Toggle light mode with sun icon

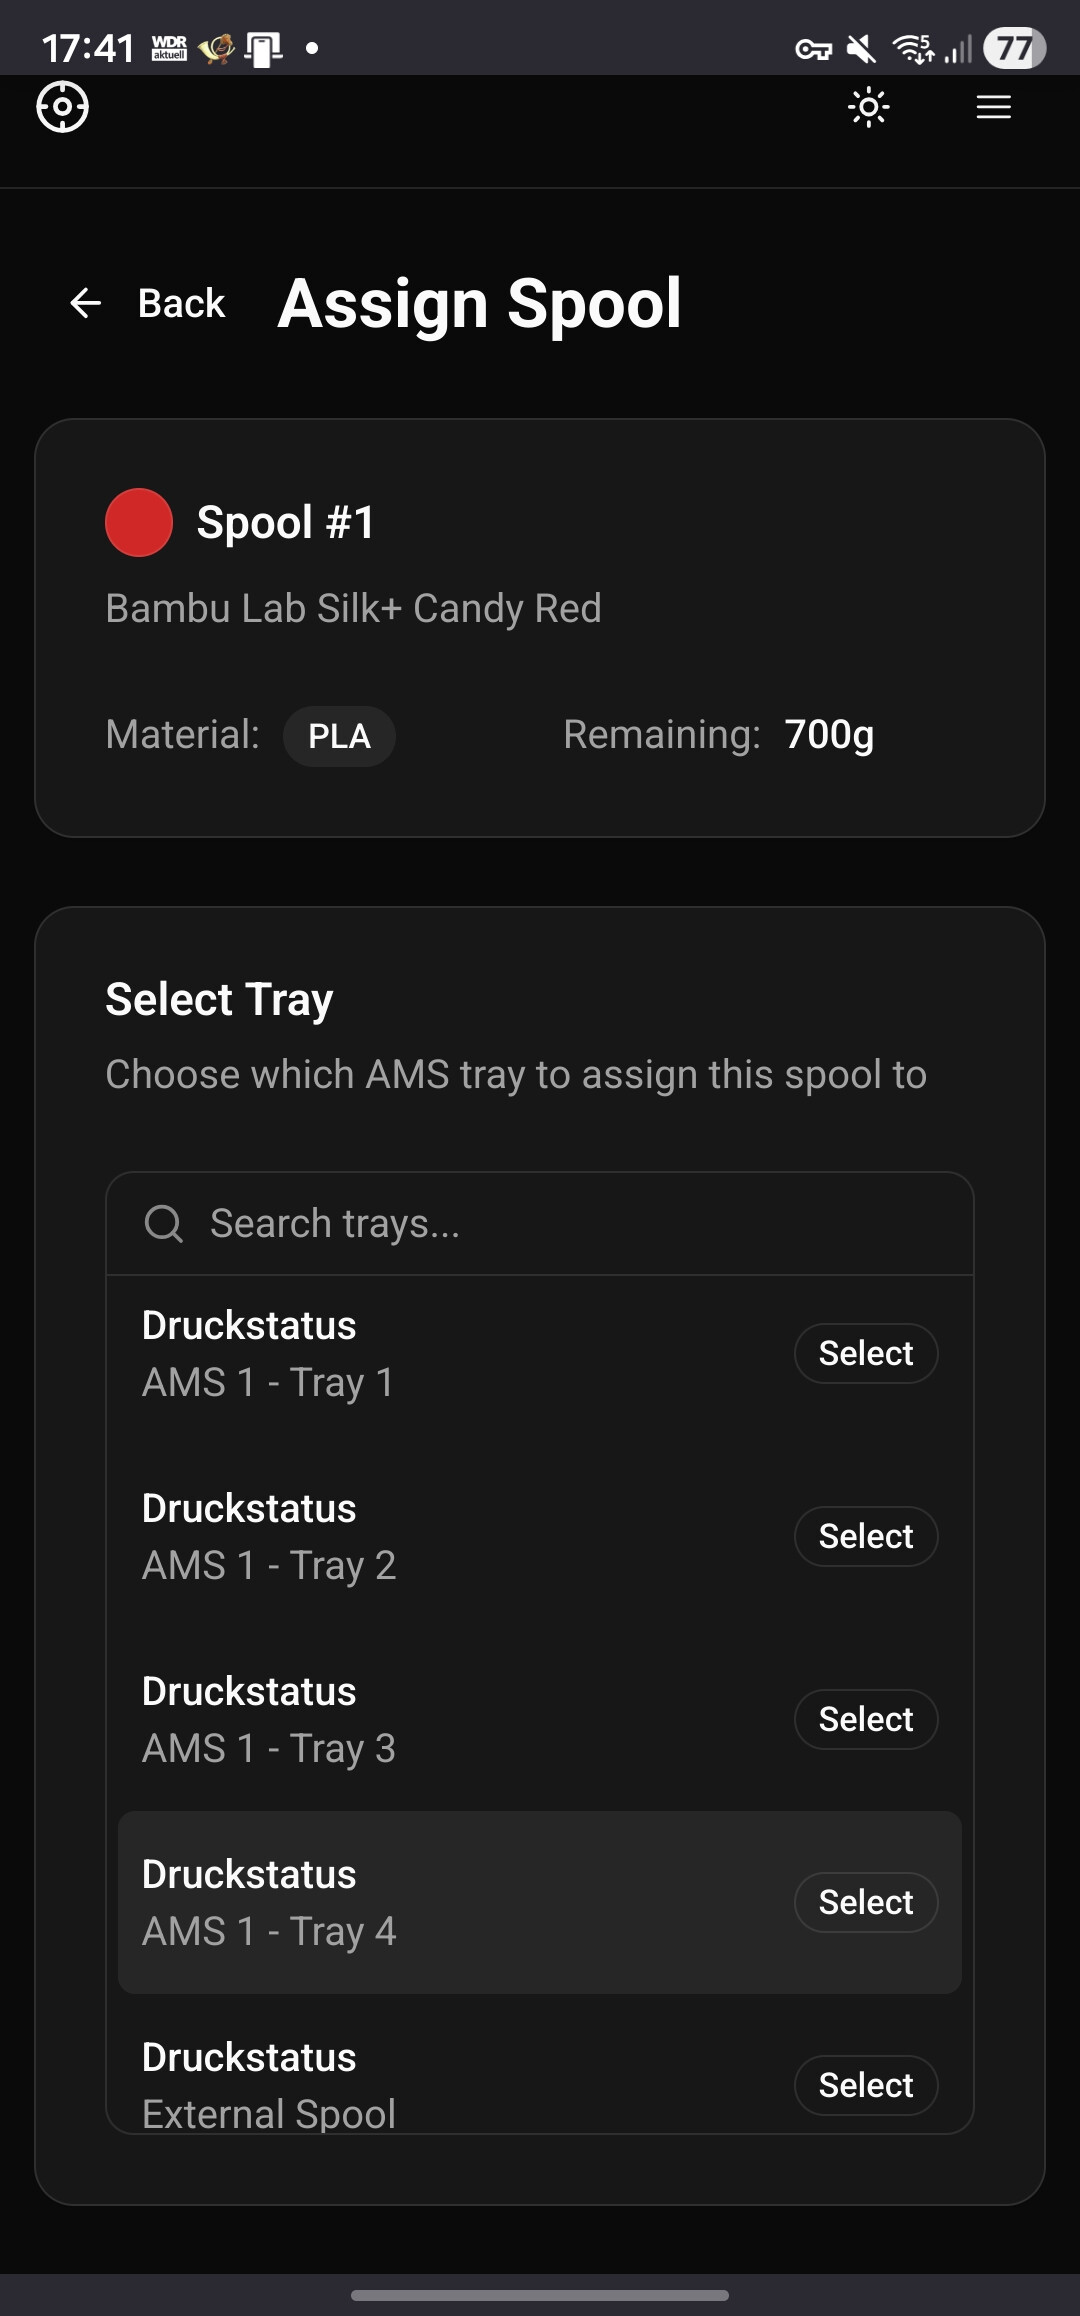(868, 107)
